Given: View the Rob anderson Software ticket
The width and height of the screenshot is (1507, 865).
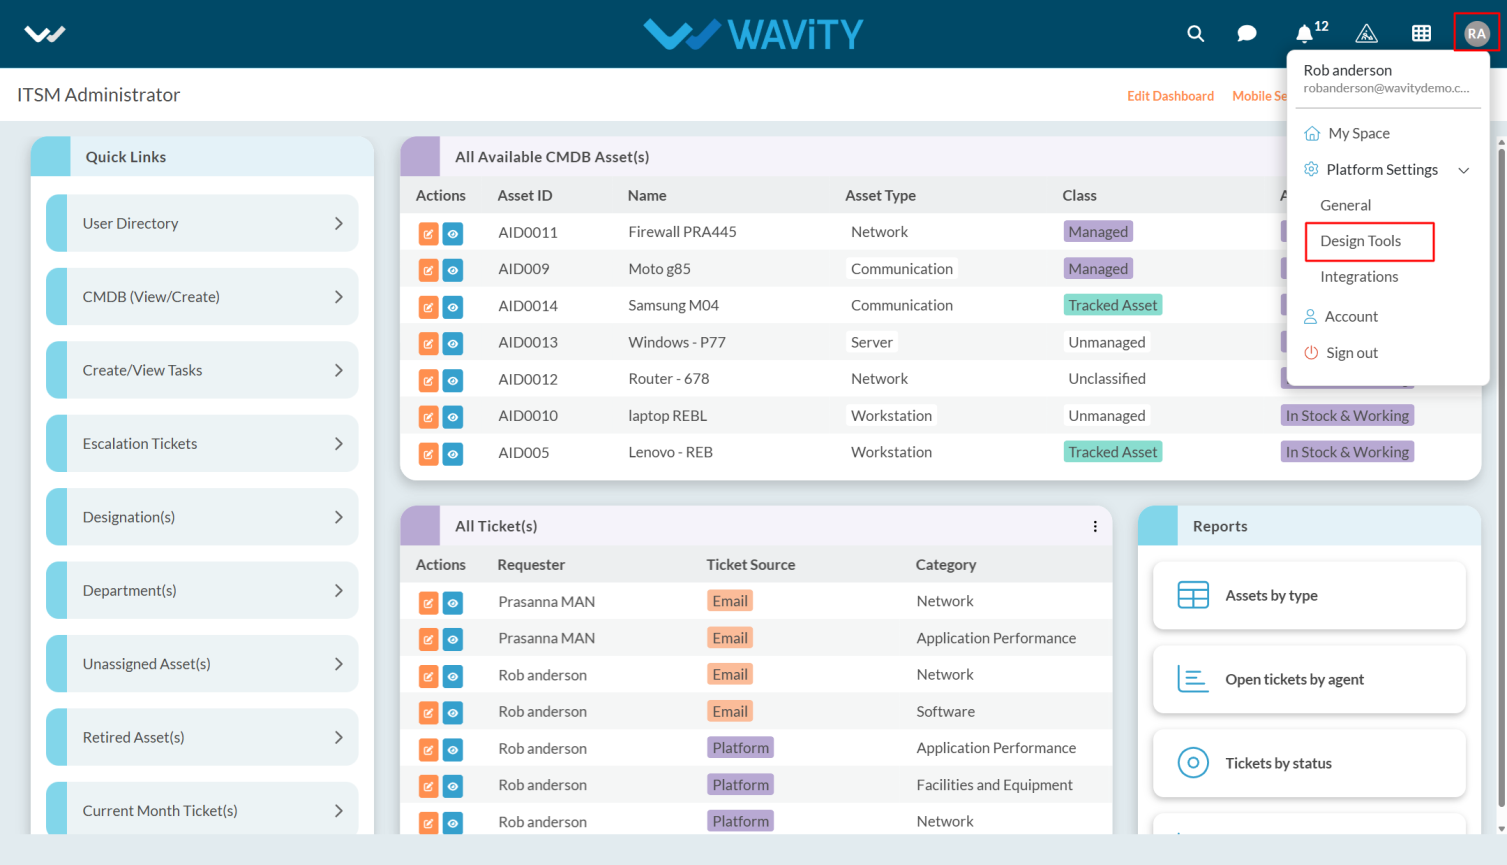Looking at the screenshot, I should coord(453,713).
